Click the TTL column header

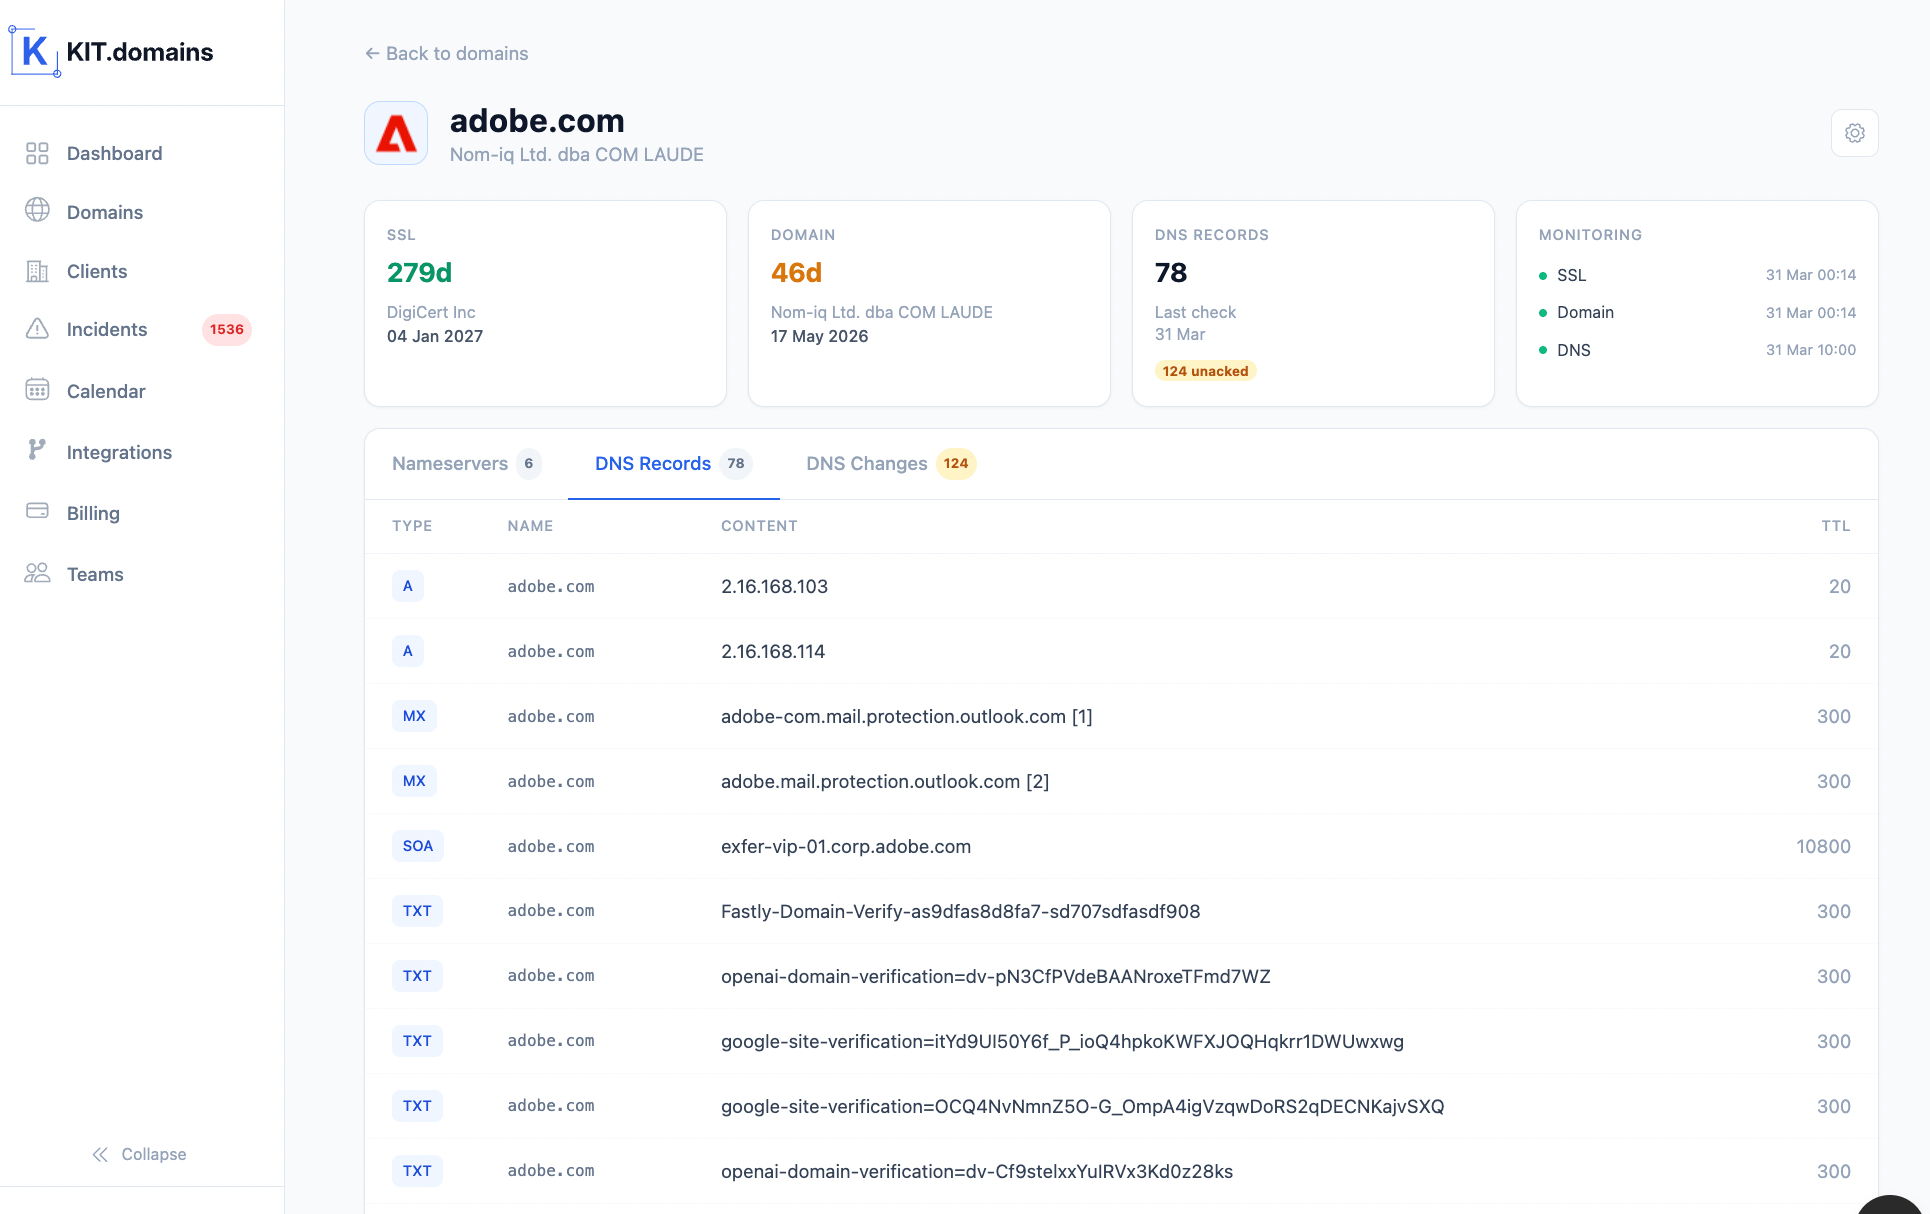click(1835, 526)
